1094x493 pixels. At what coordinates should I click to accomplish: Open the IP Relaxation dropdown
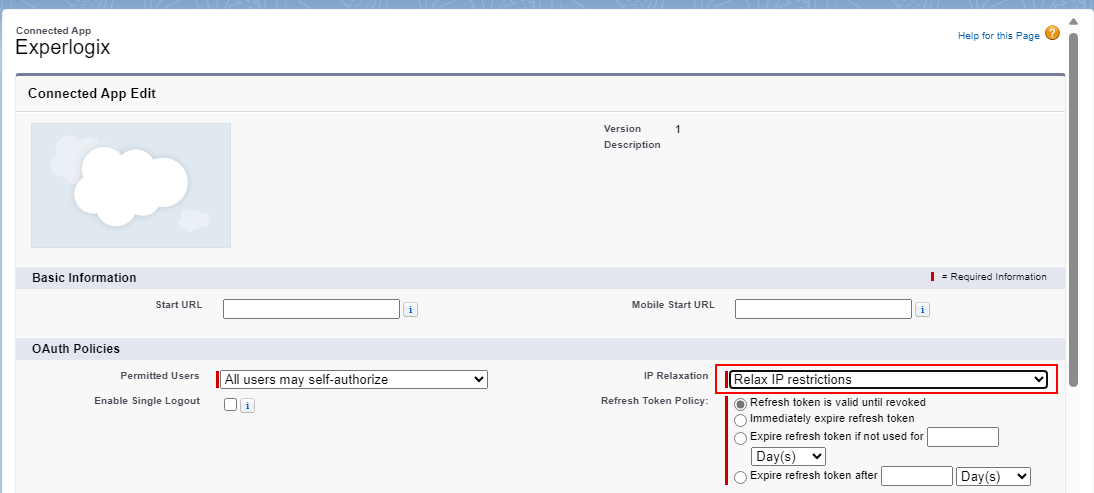888,379
